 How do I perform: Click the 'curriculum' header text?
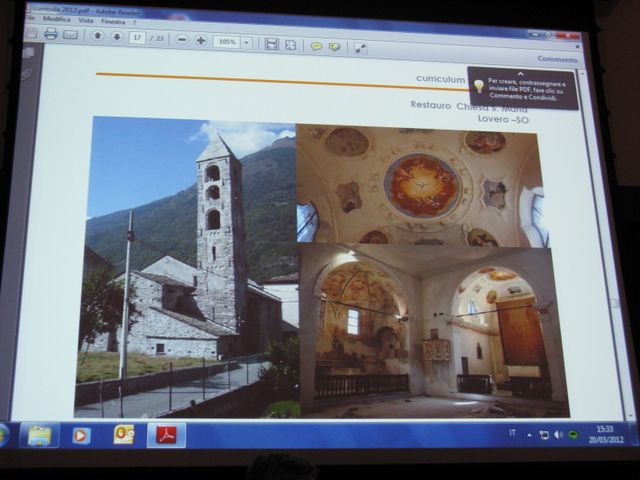click(440, 78)
